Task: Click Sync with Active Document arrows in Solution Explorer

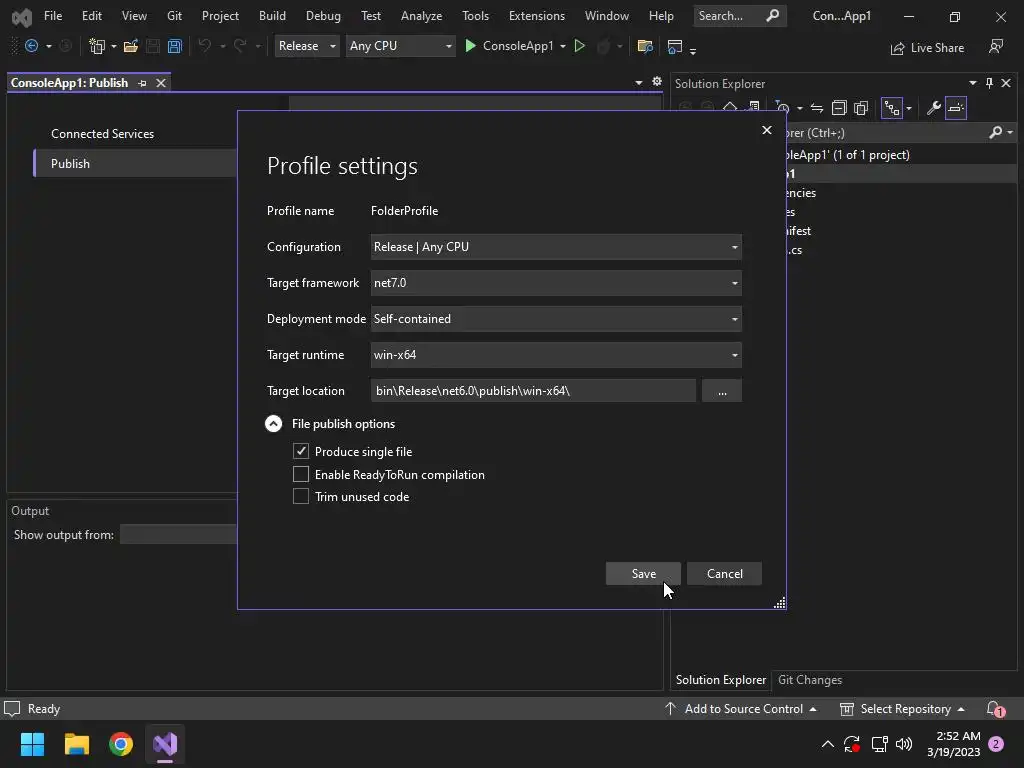Action: click(x=816, y=108)
